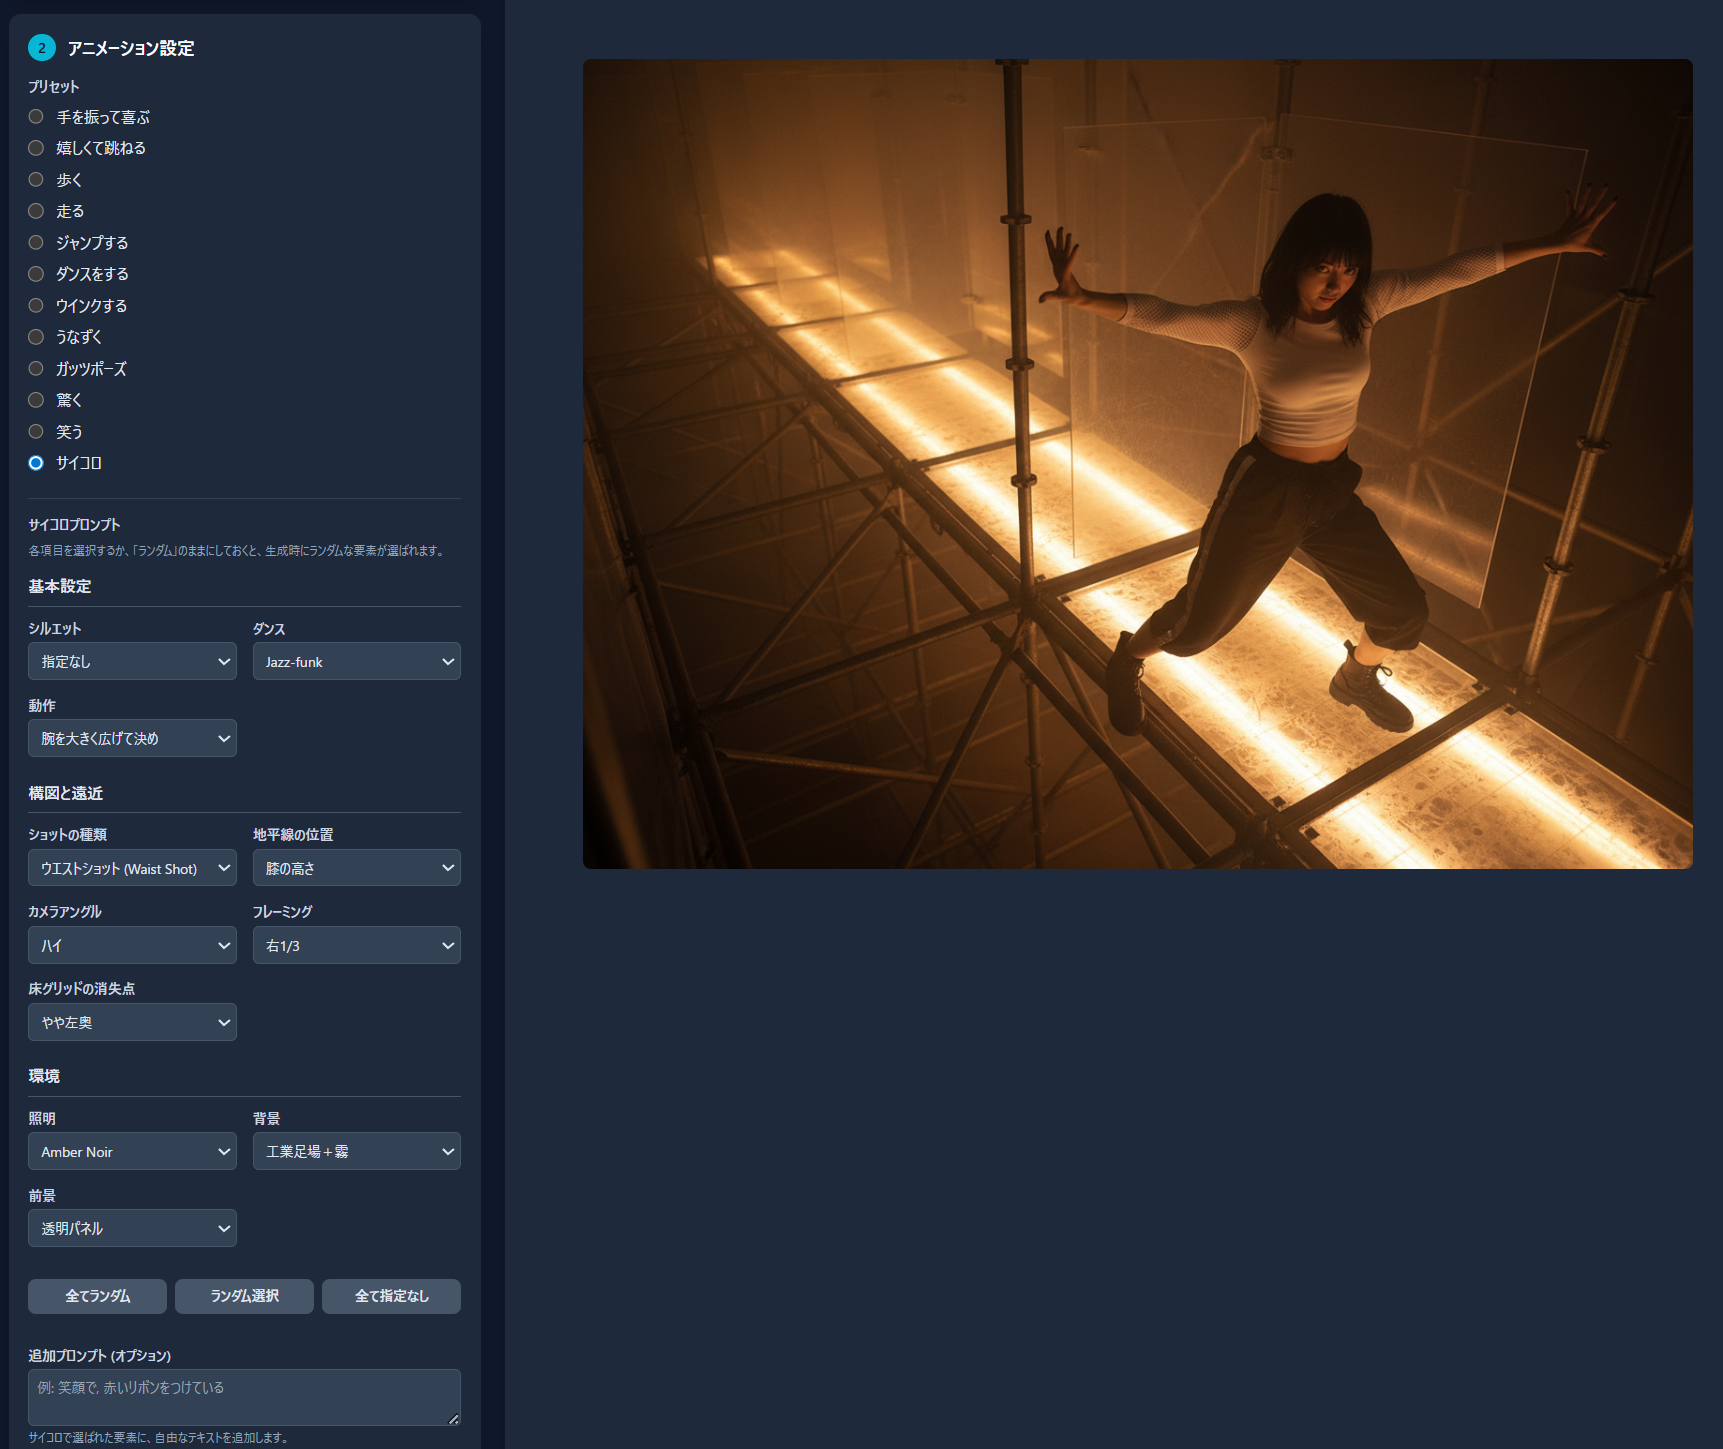Select the サイコロ preset radio button
Screen dimensions: 1723x1449
pyautogui.click(x=36, y=463)
